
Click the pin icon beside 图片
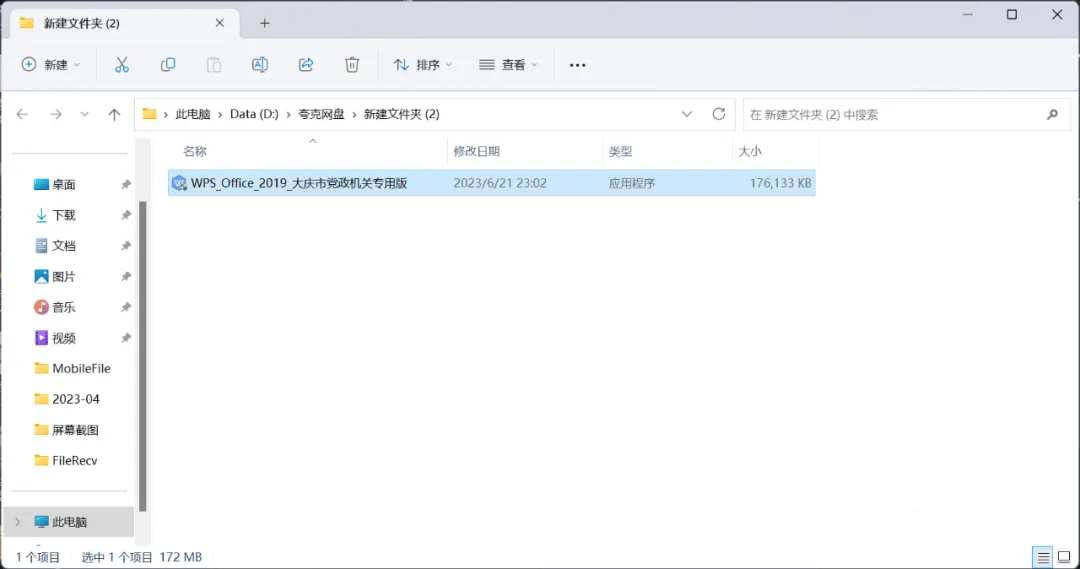coord(125,277)
